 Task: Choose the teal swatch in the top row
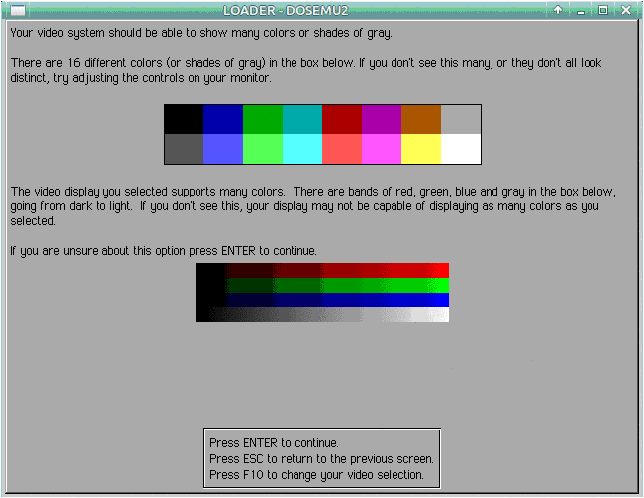(x=302, y=119)
